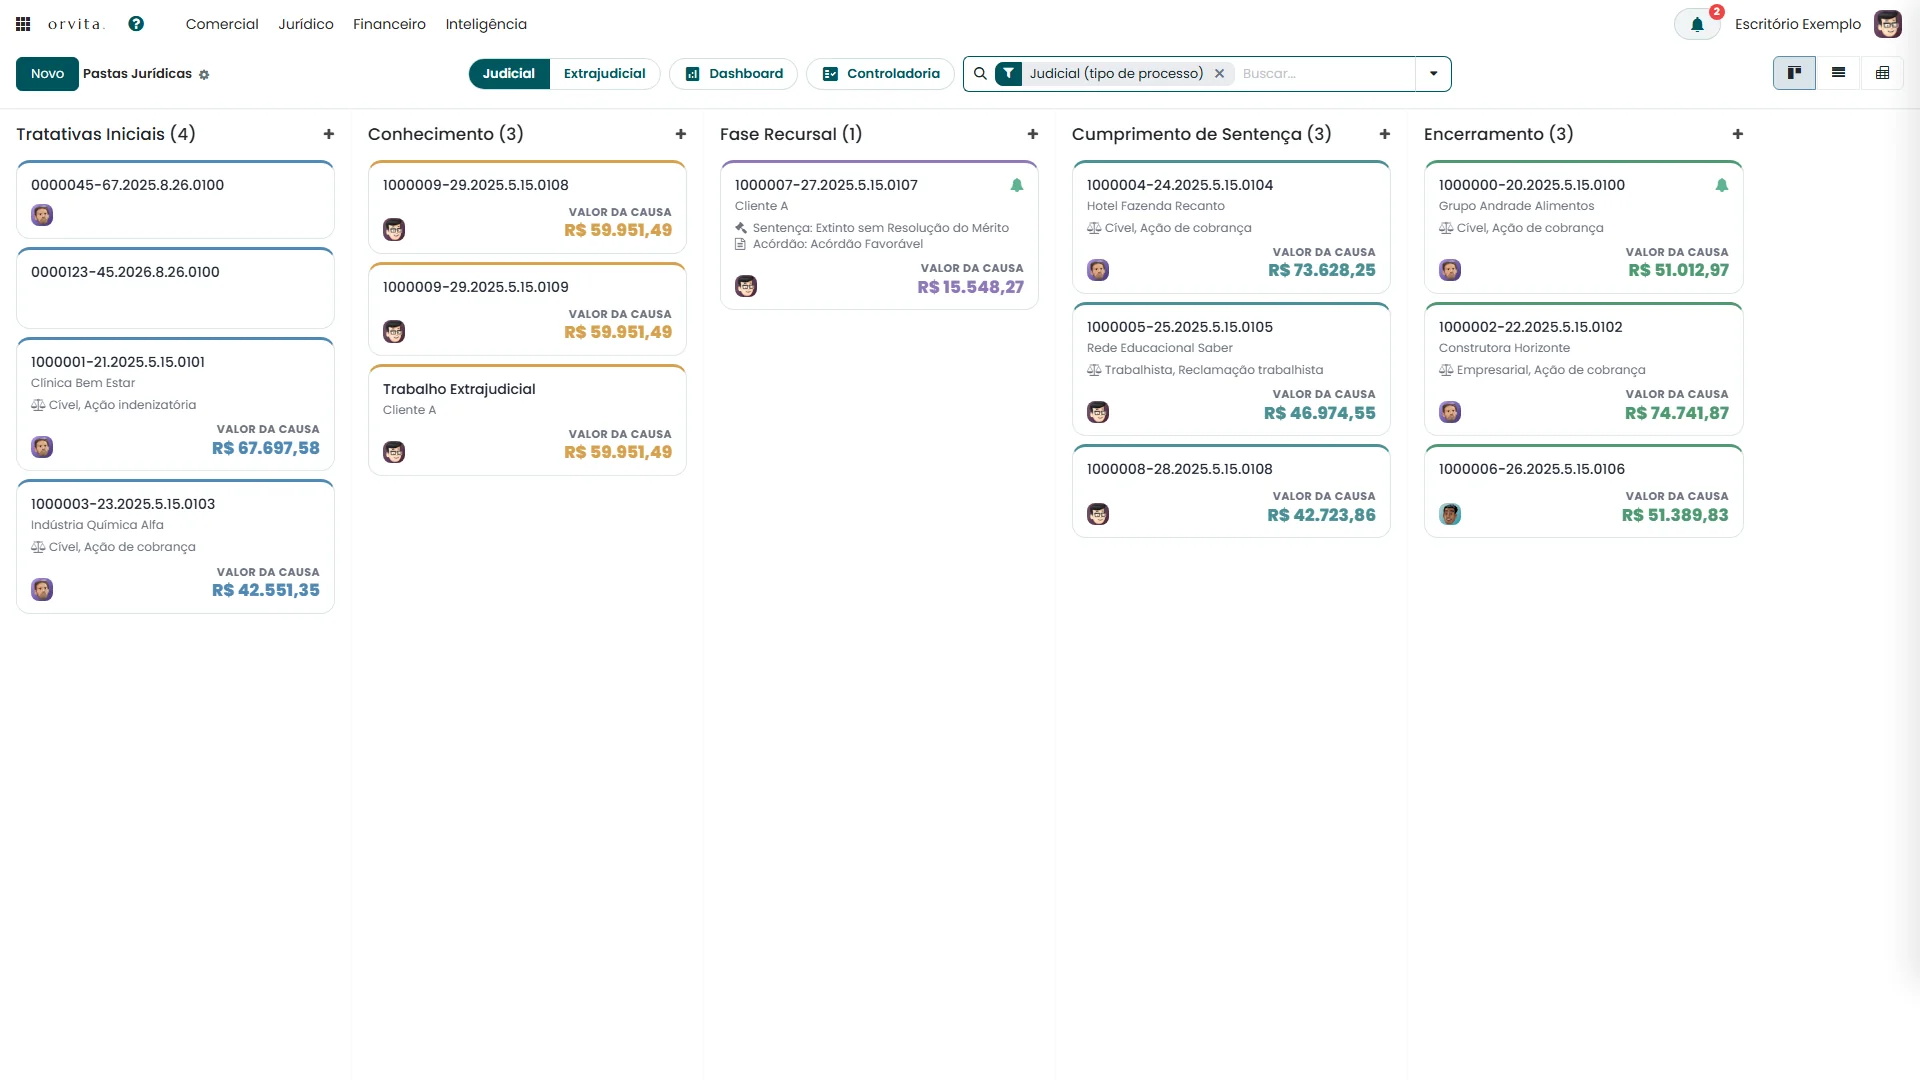Viewport: 1920px width, 1080px height.
Task: Click the bell on card 1000007-27.2025.5.15.0107
Action: [1017, 185]
